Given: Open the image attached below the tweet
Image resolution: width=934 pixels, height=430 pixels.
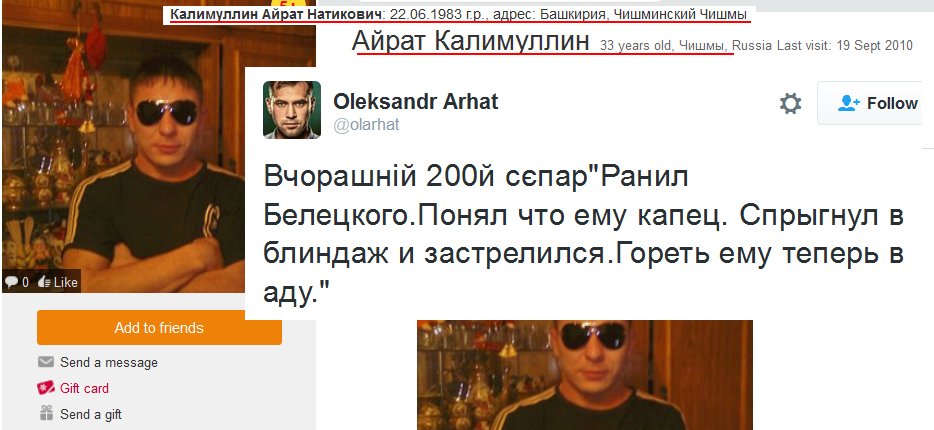Looking at the screenshot, I should (x=584, y=375).
